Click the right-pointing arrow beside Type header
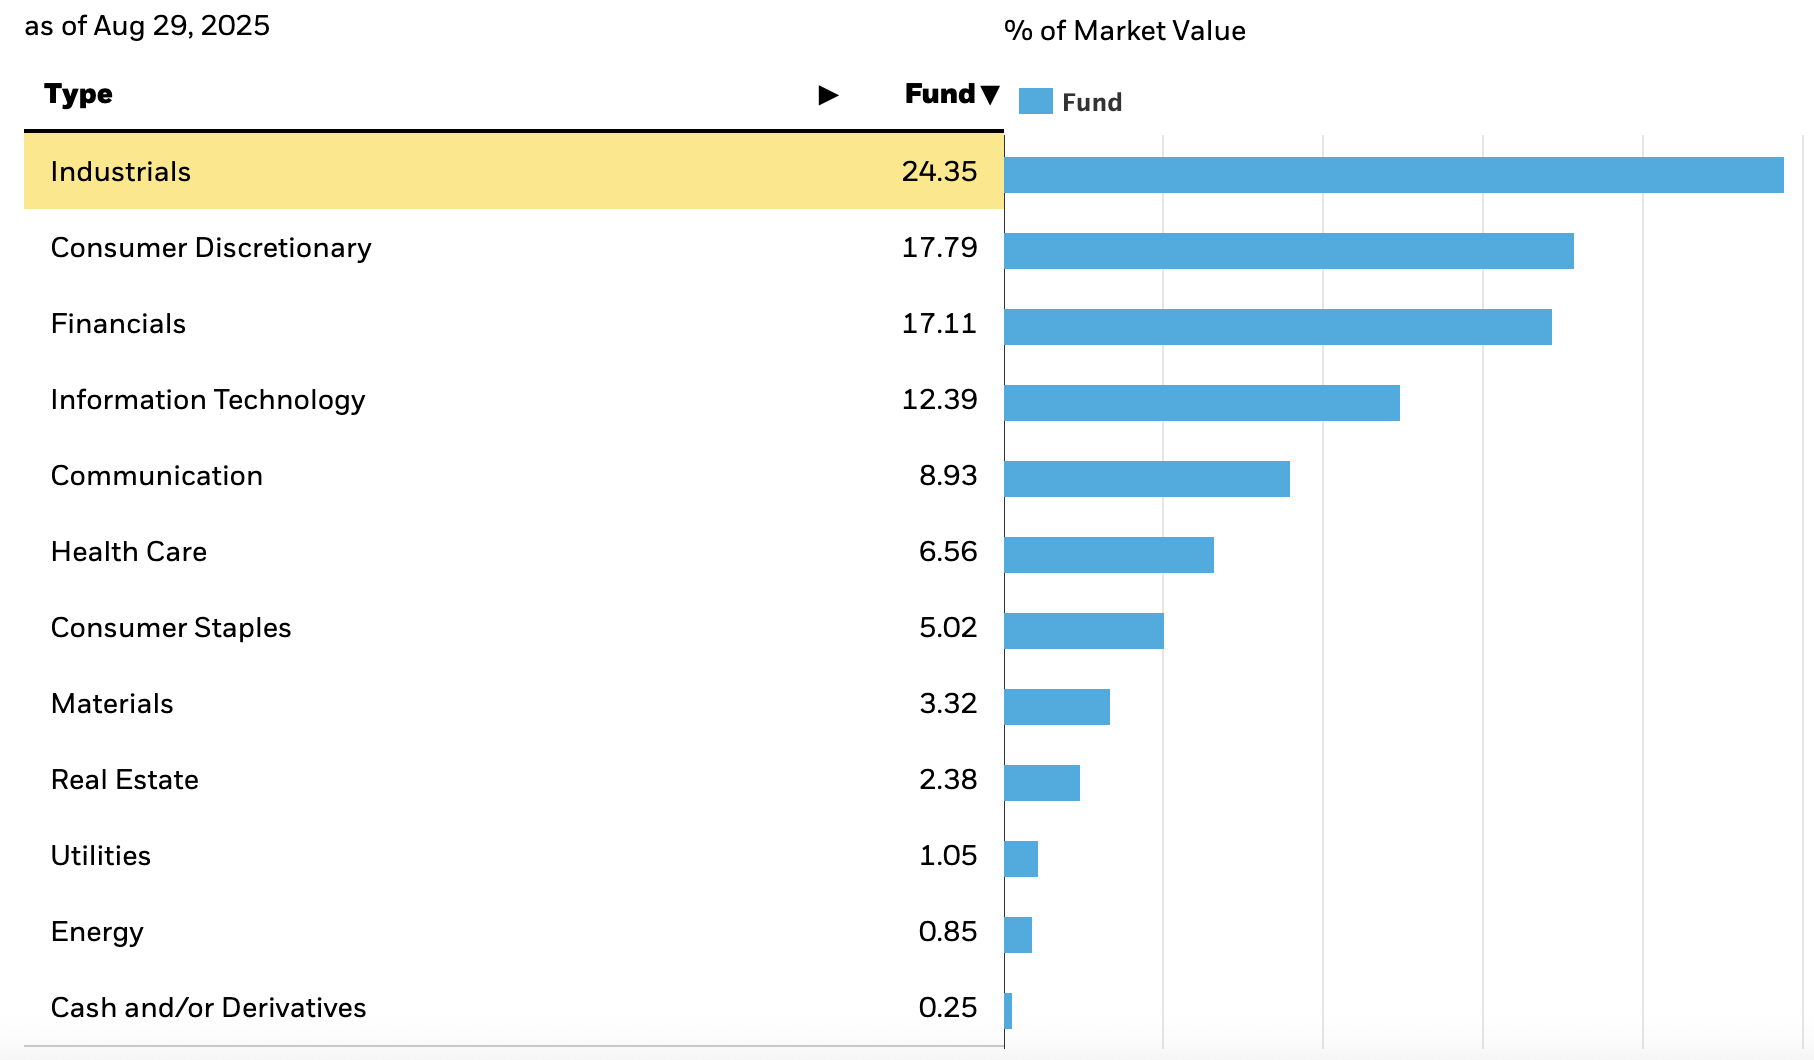 [x=828, y=95]
